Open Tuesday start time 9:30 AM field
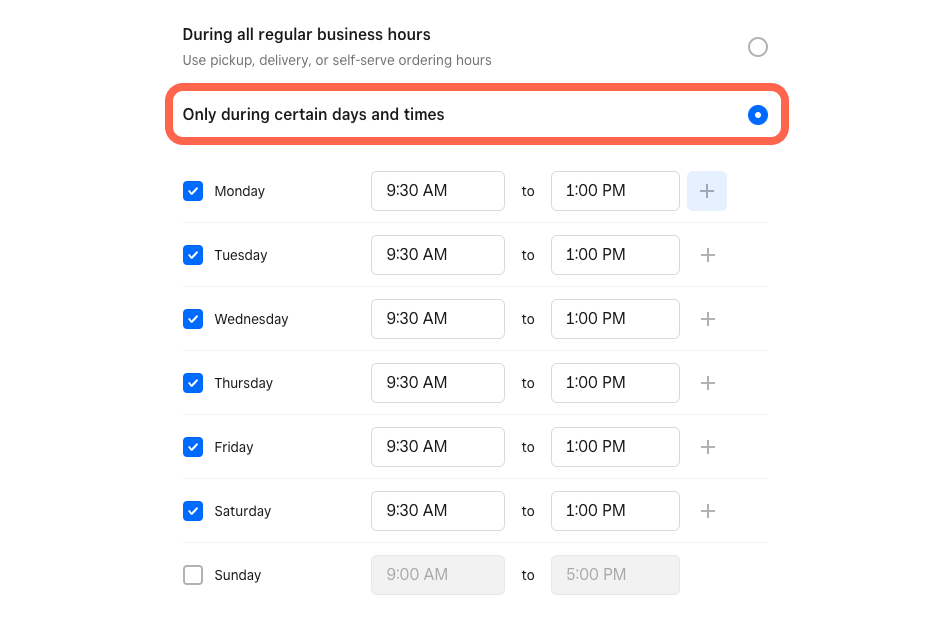This screenshot has width=940, height=620. (438, 255)
